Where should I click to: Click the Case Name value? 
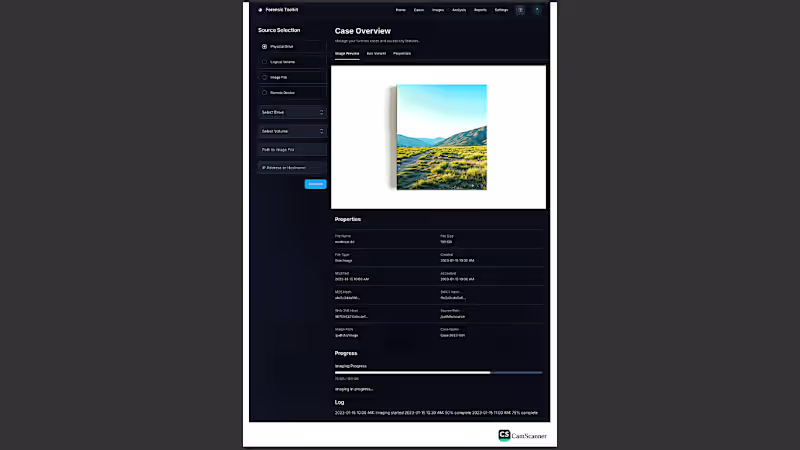(x=453, y=336)
